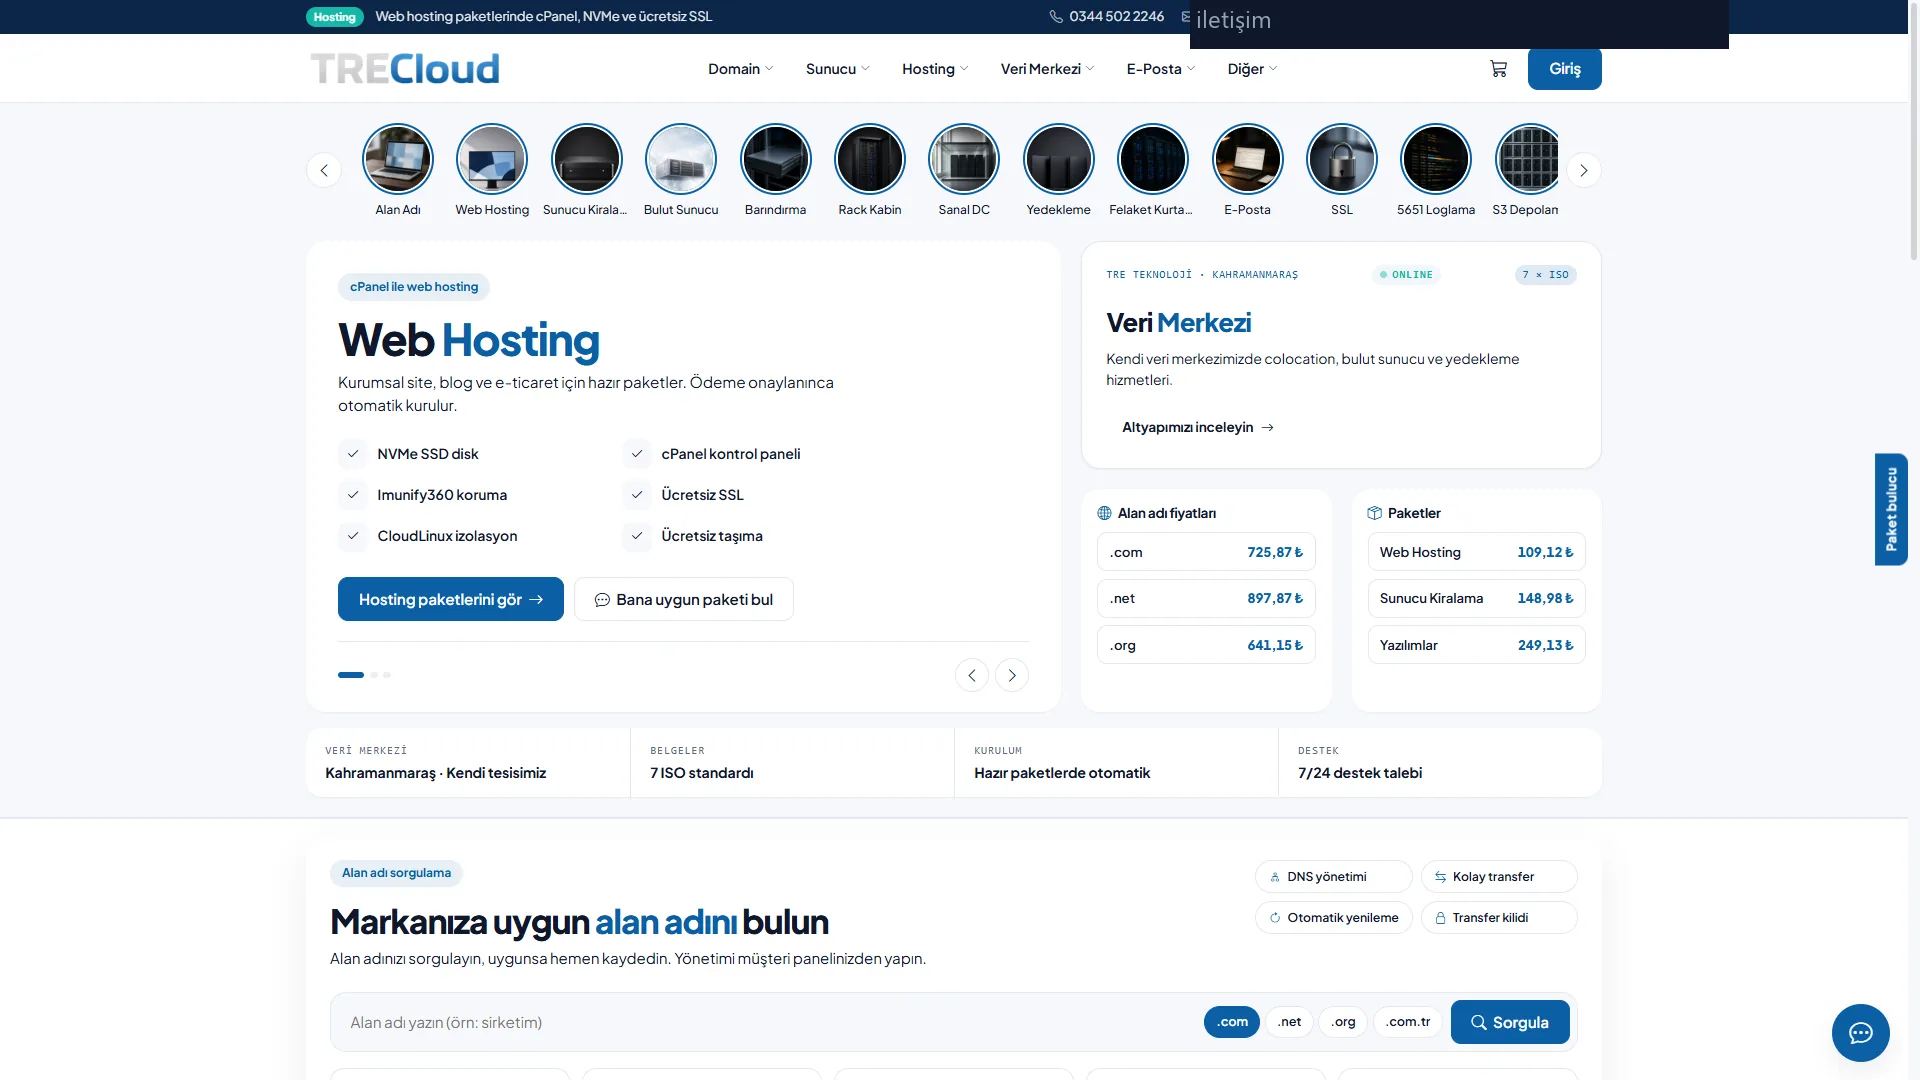Open the shopping cart icon

1498,69
